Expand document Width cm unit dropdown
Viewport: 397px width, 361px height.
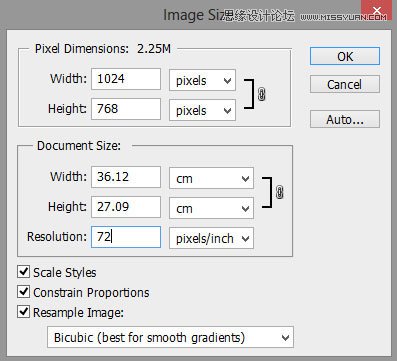tap(211, 178)
